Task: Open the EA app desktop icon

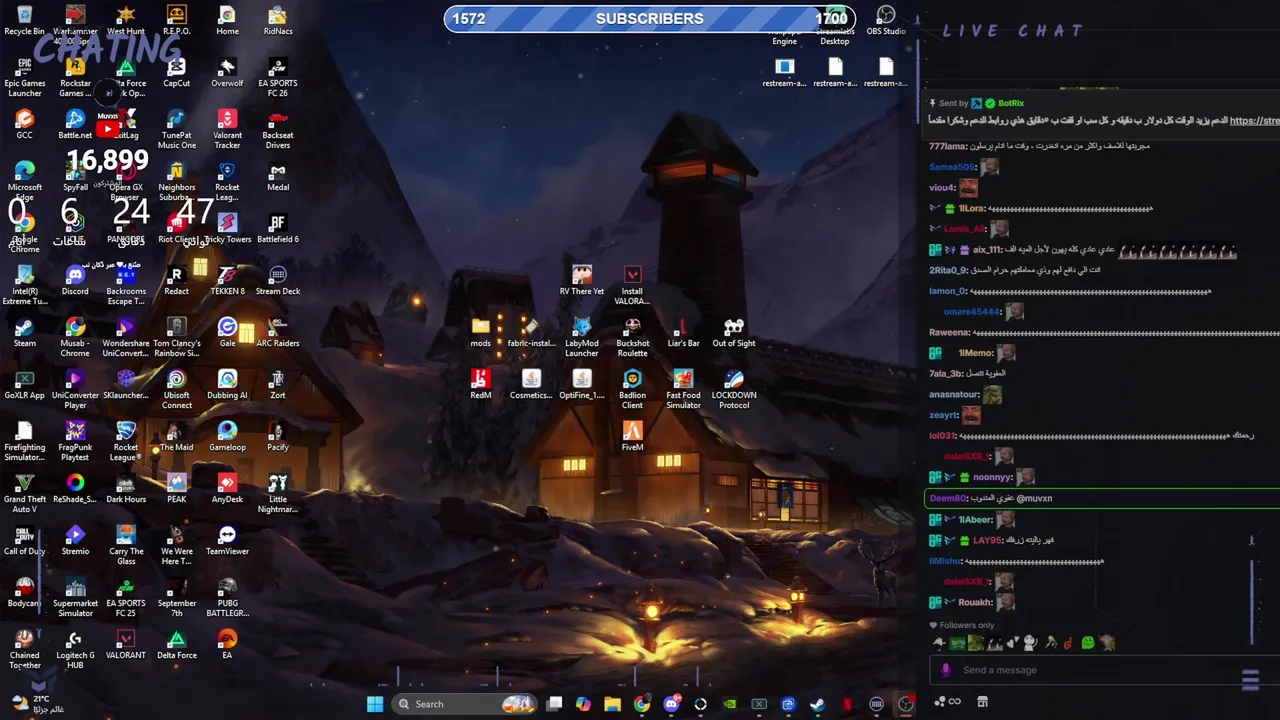Action: [227, 644]
